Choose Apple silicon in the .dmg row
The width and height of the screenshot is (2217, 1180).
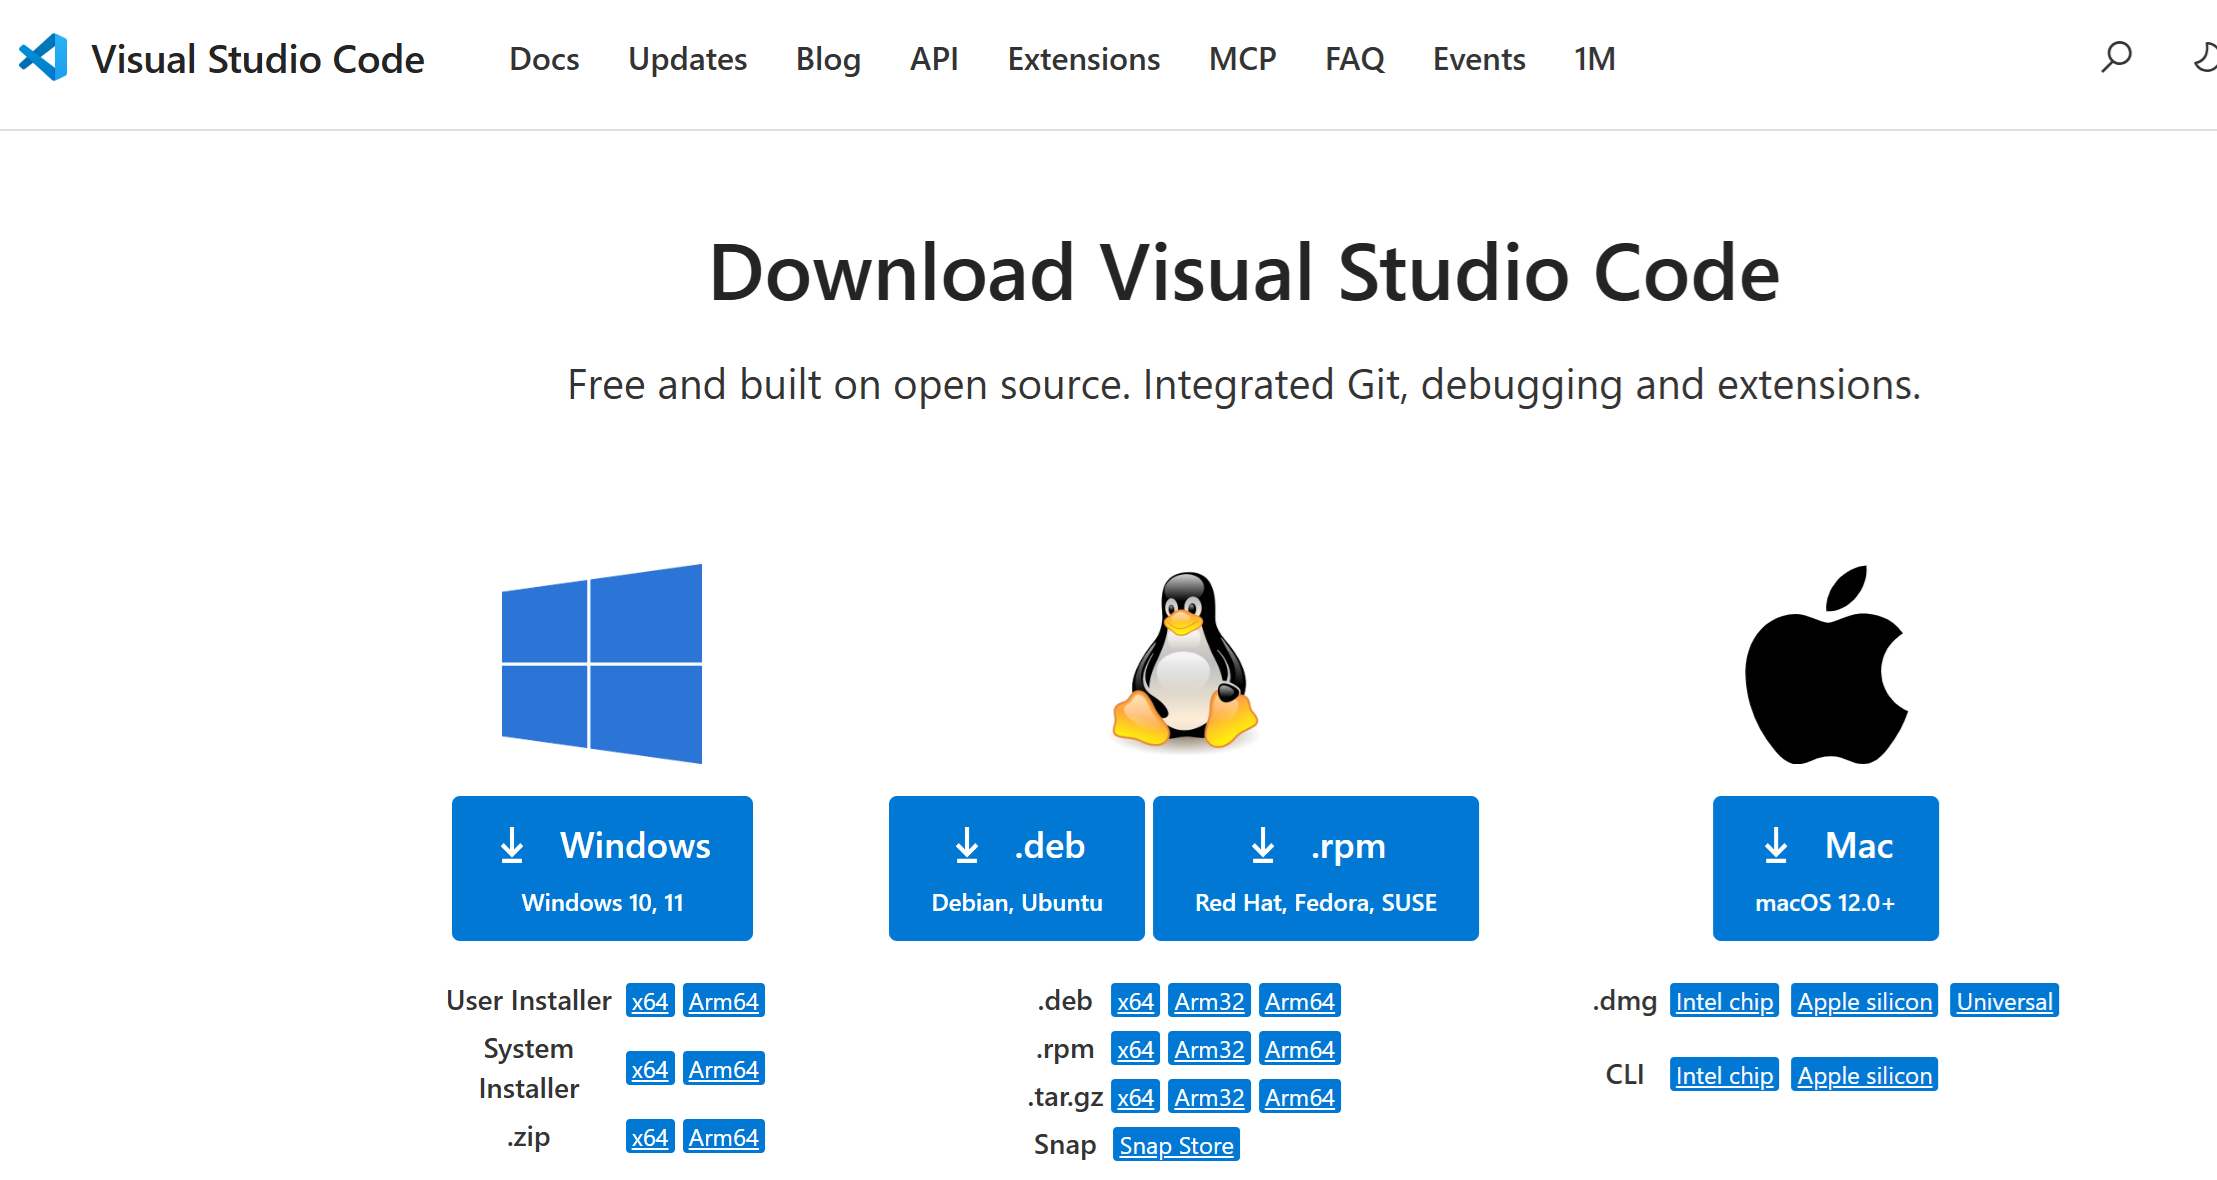pos(1865,1001)
